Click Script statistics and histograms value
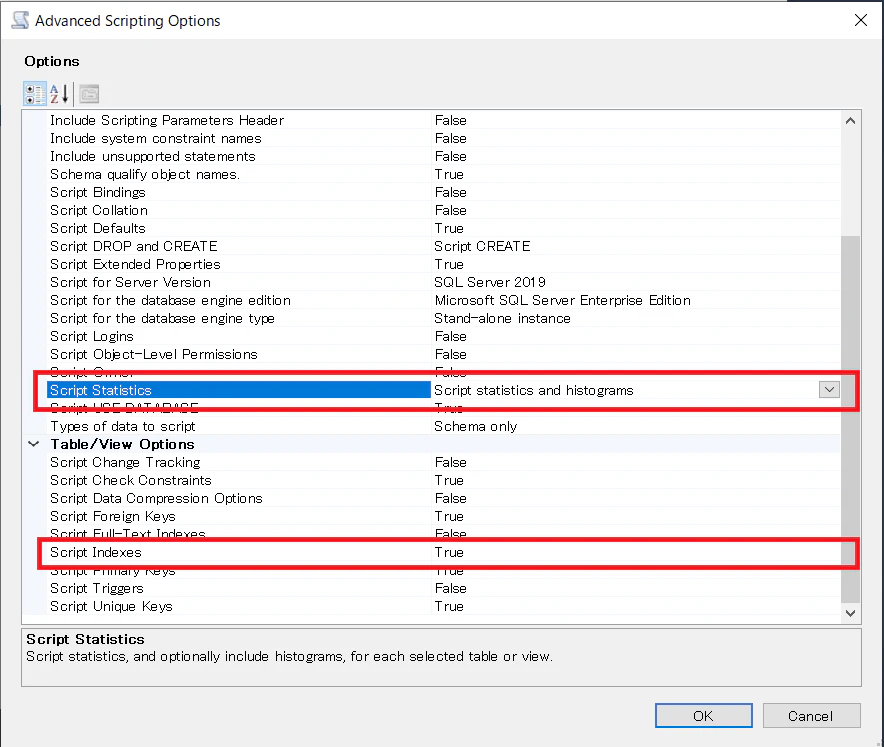 534,390
